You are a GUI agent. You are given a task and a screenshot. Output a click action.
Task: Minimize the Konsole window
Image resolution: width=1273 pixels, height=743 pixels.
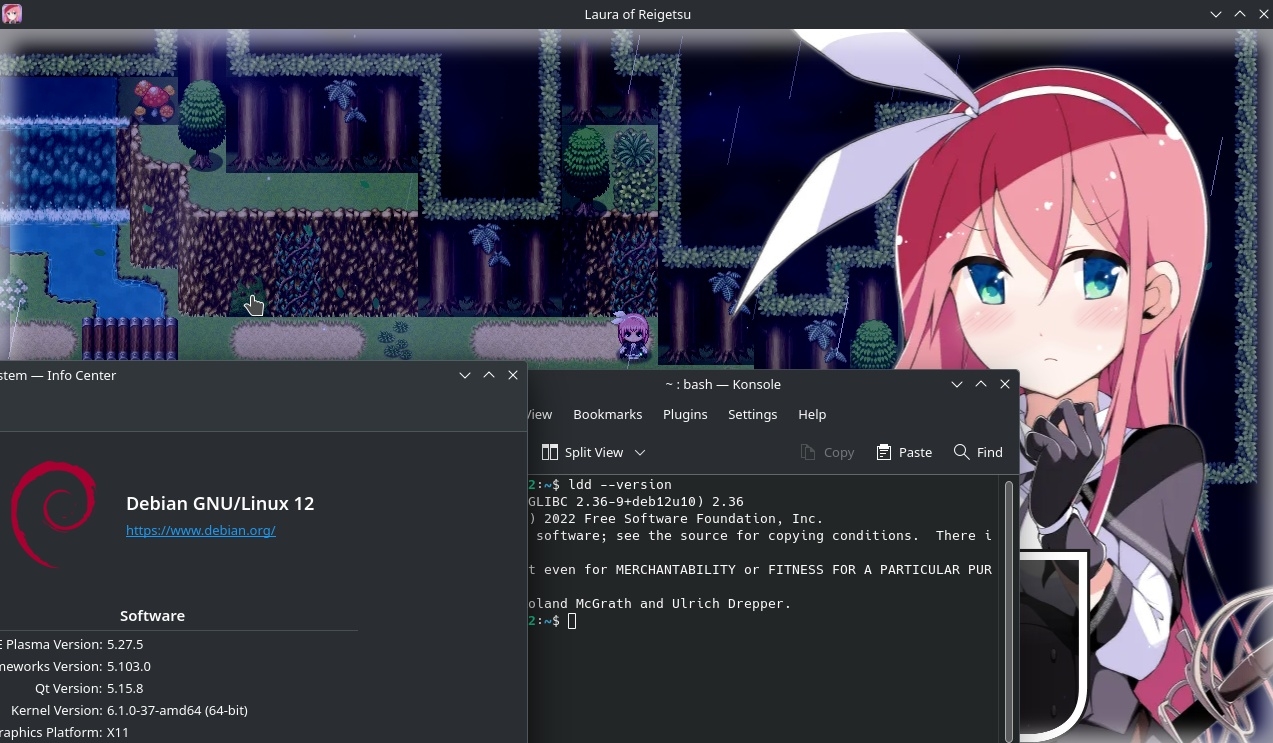point(957,384)
